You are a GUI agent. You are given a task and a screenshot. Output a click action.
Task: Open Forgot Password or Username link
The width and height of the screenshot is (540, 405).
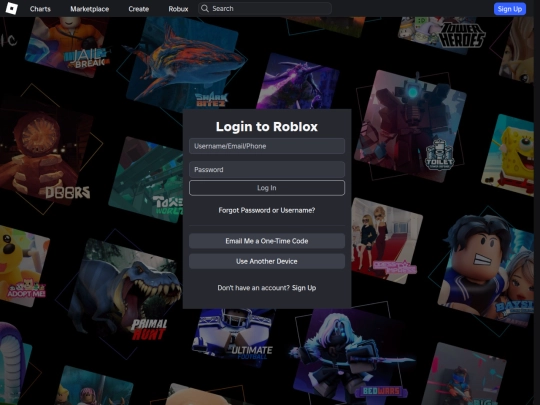point(267,210)
